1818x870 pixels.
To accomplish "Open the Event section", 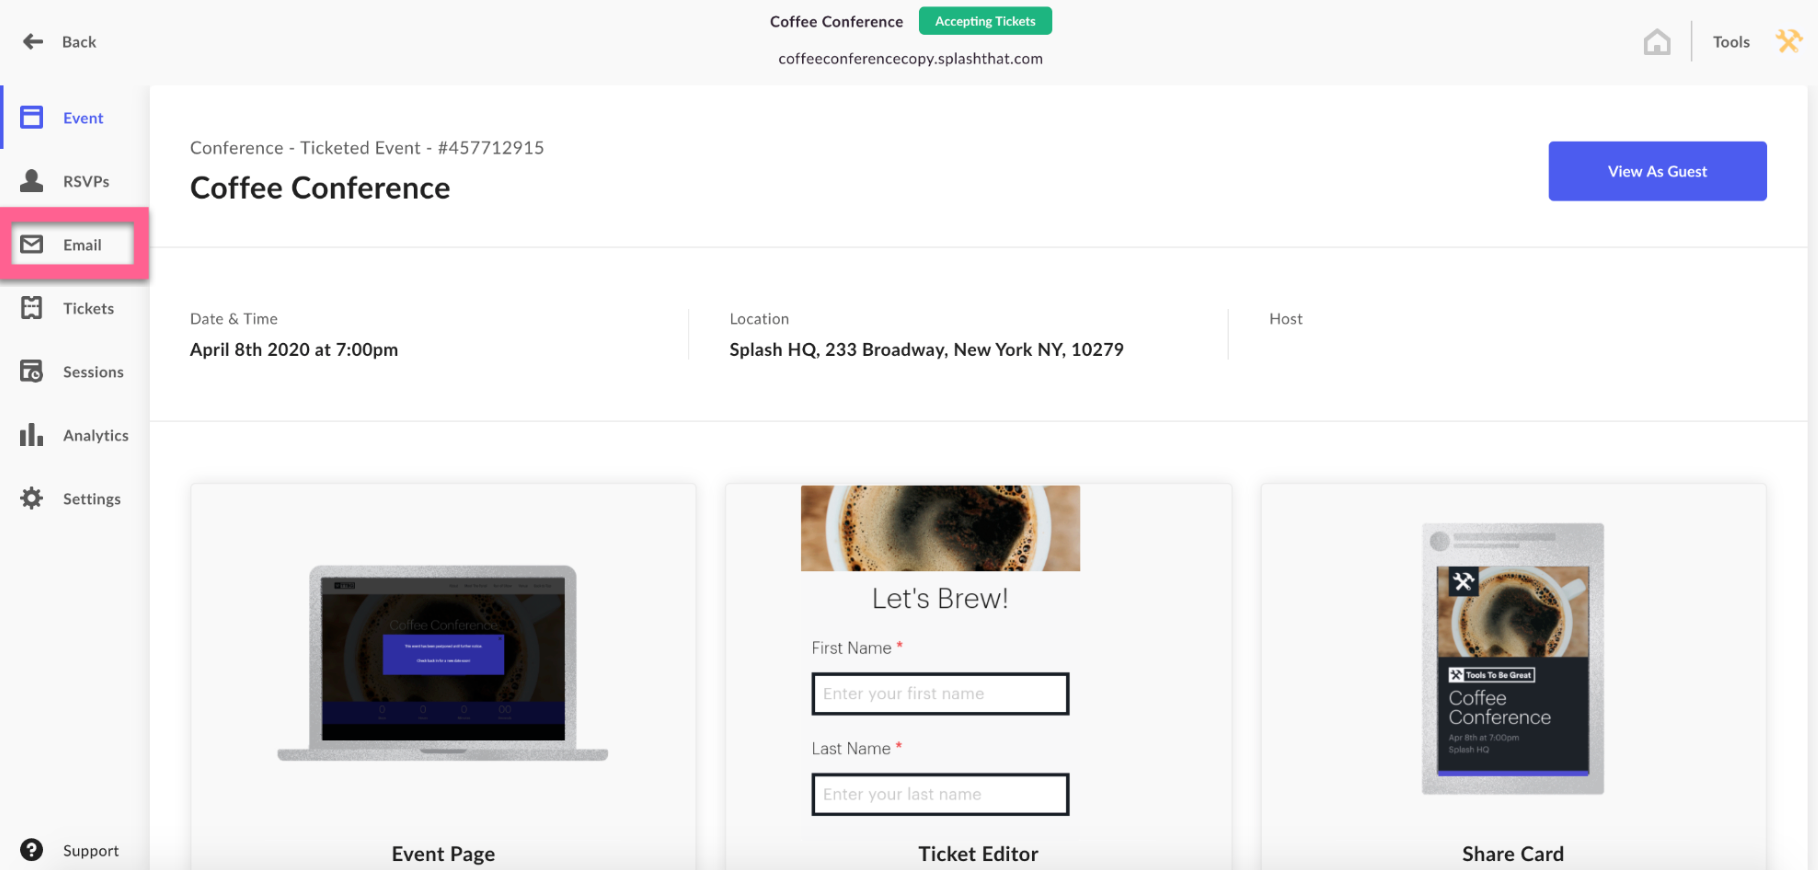I will click(83, 118).
